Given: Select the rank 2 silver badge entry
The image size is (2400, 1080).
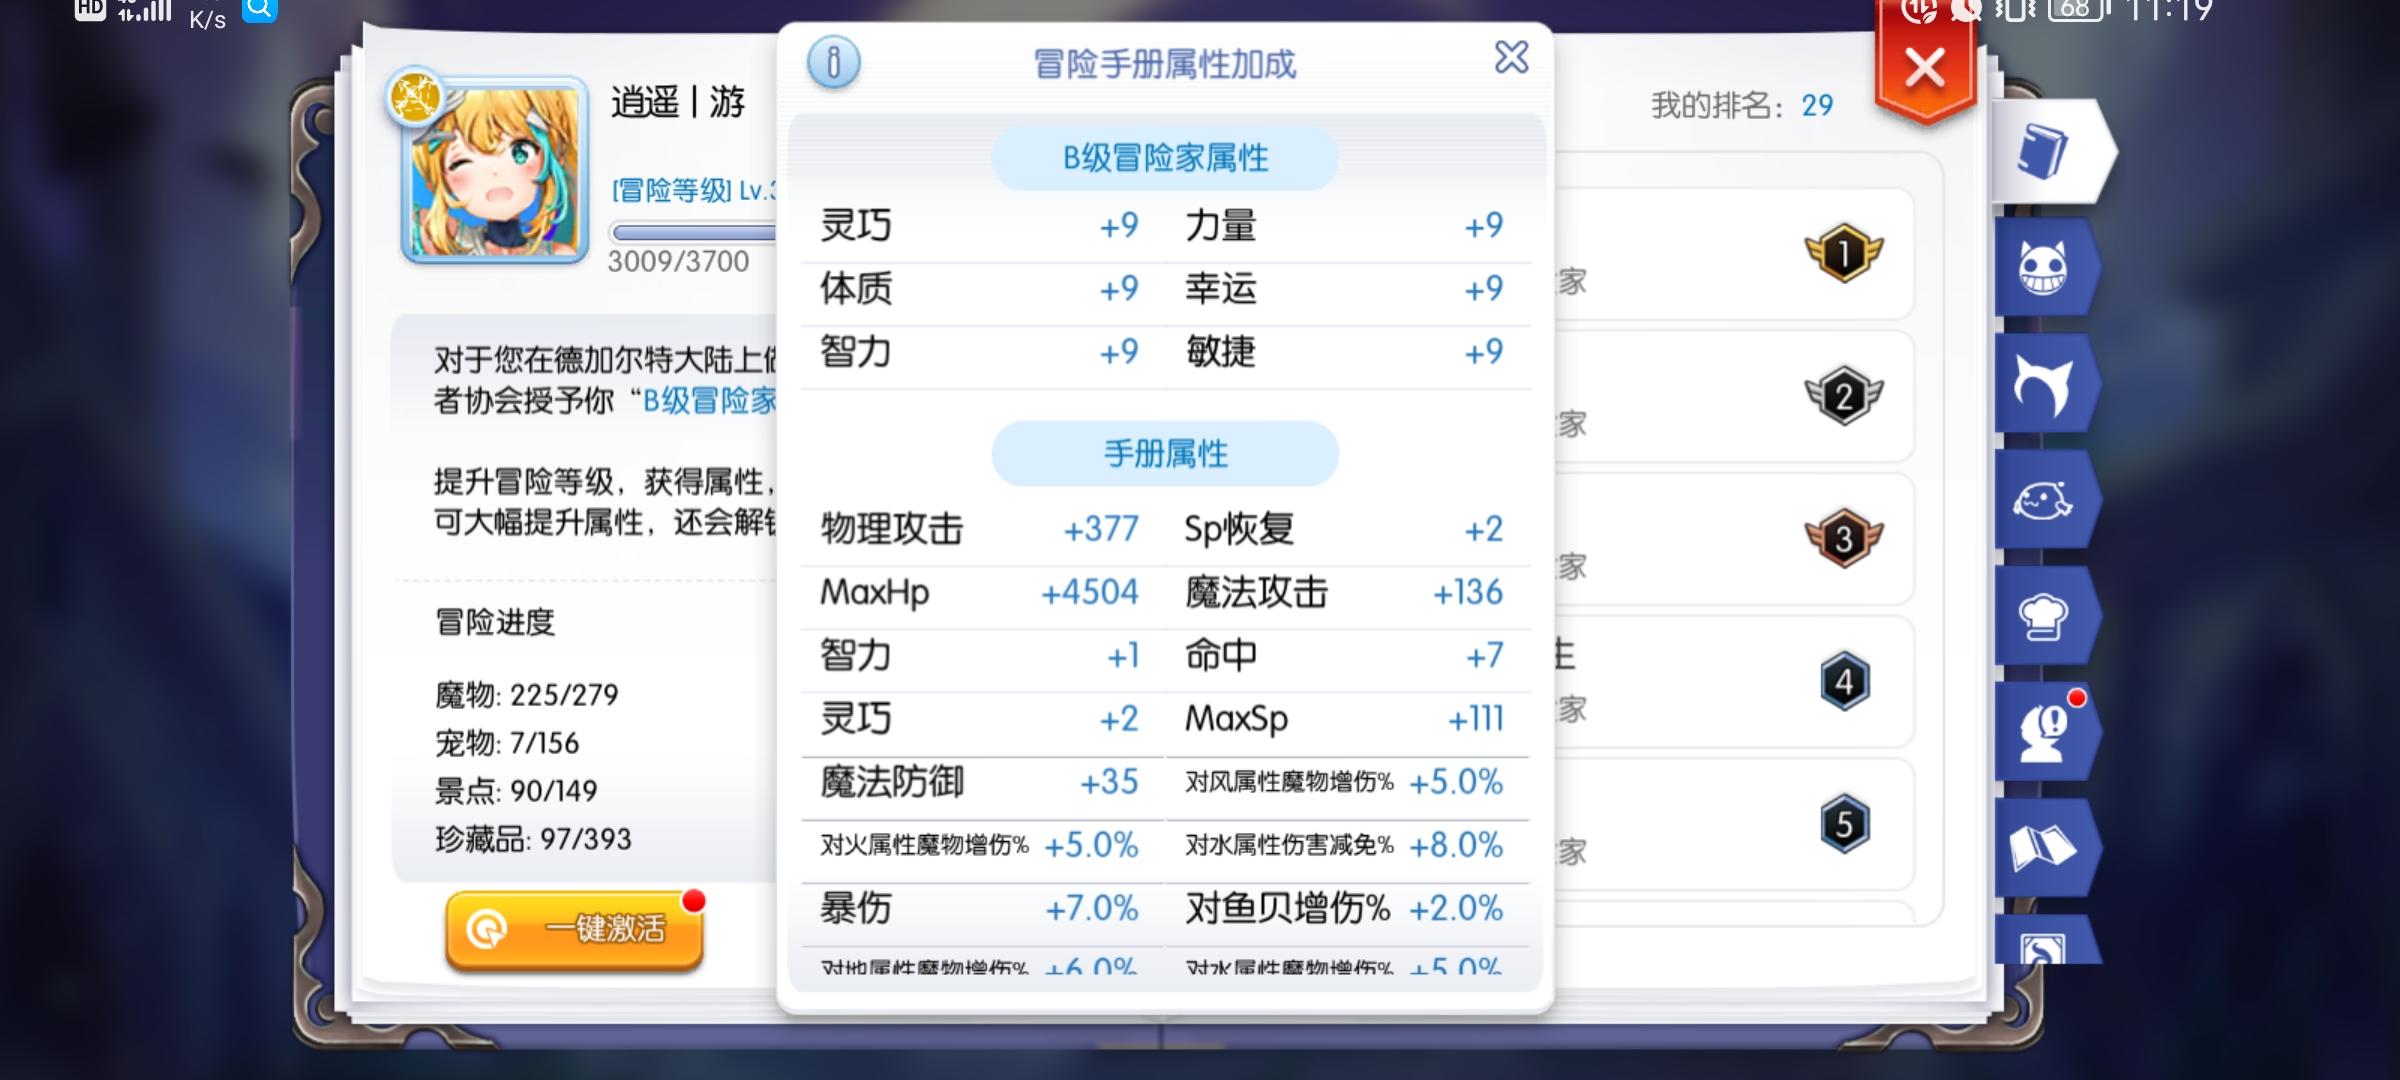Looking at the screenshot, I should (1843, 396).
